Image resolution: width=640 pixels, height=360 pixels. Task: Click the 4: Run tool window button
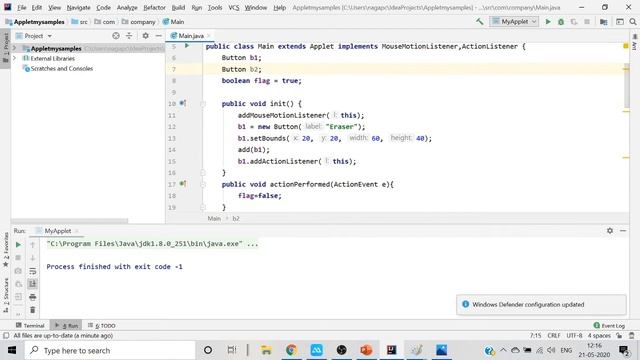[x=66, y=325]
